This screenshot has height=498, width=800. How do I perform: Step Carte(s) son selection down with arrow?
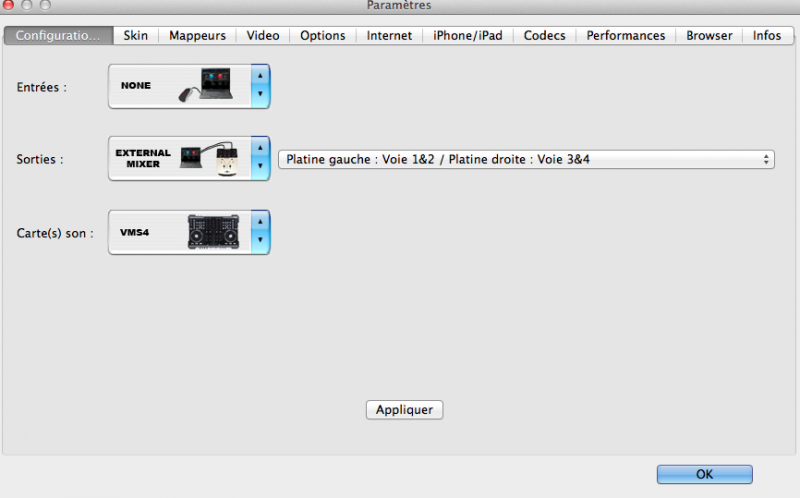click(260, 240)
